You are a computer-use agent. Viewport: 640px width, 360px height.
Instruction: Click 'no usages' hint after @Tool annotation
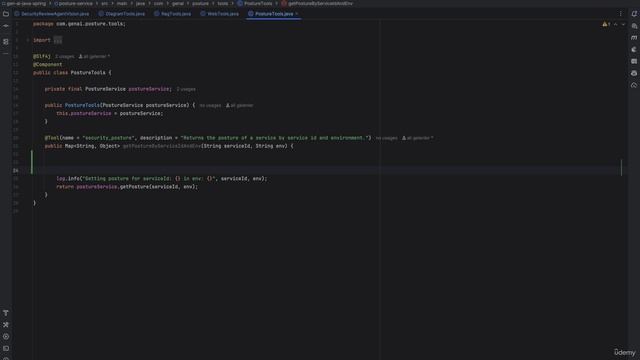[387, 138]
